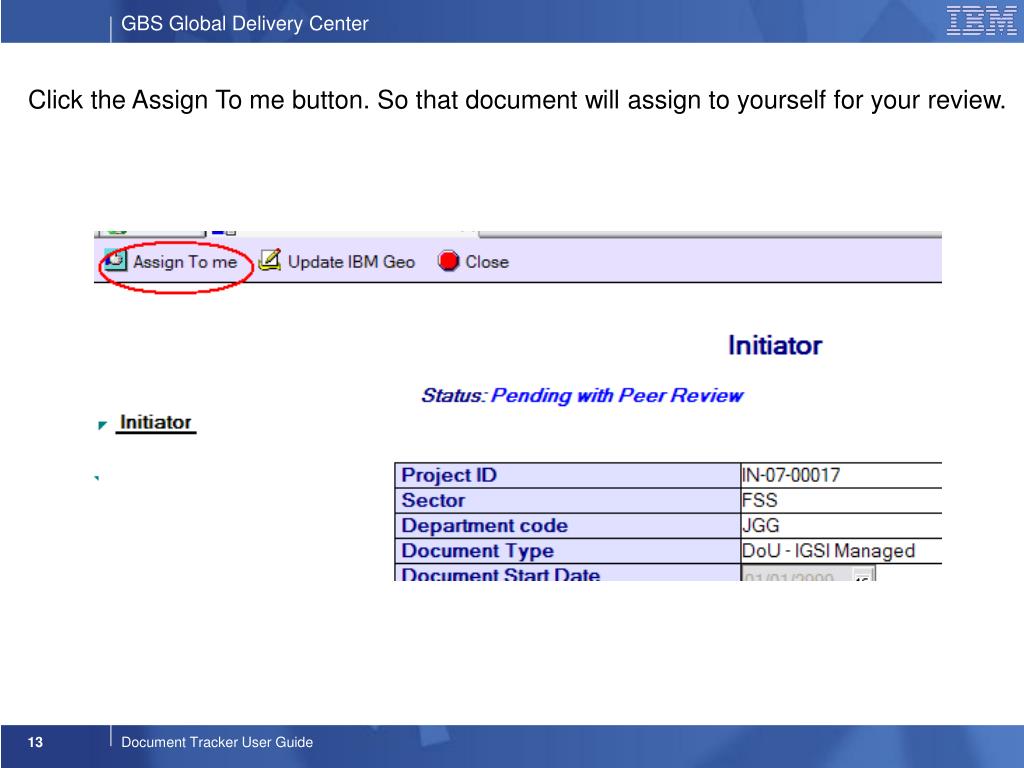Viewport: 1024px width, 768px height.
Task: Click the small teal twistie below Initiator
Action: click(97, 478)
